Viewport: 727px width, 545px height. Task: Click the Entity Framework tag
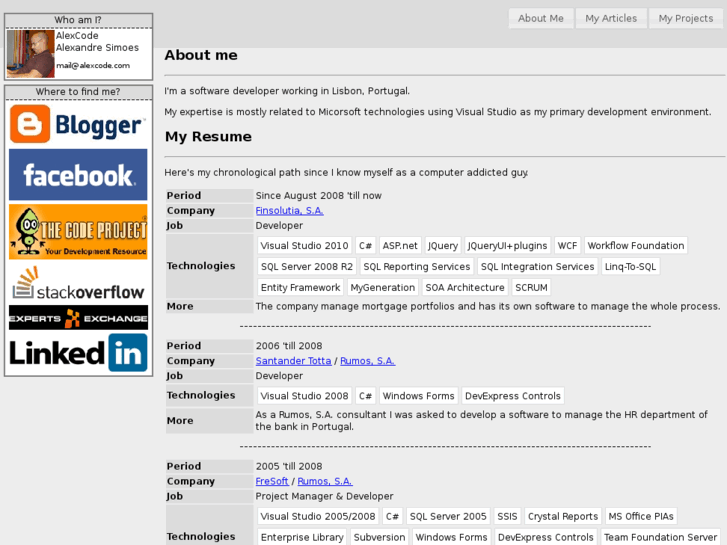click(300, 288)
